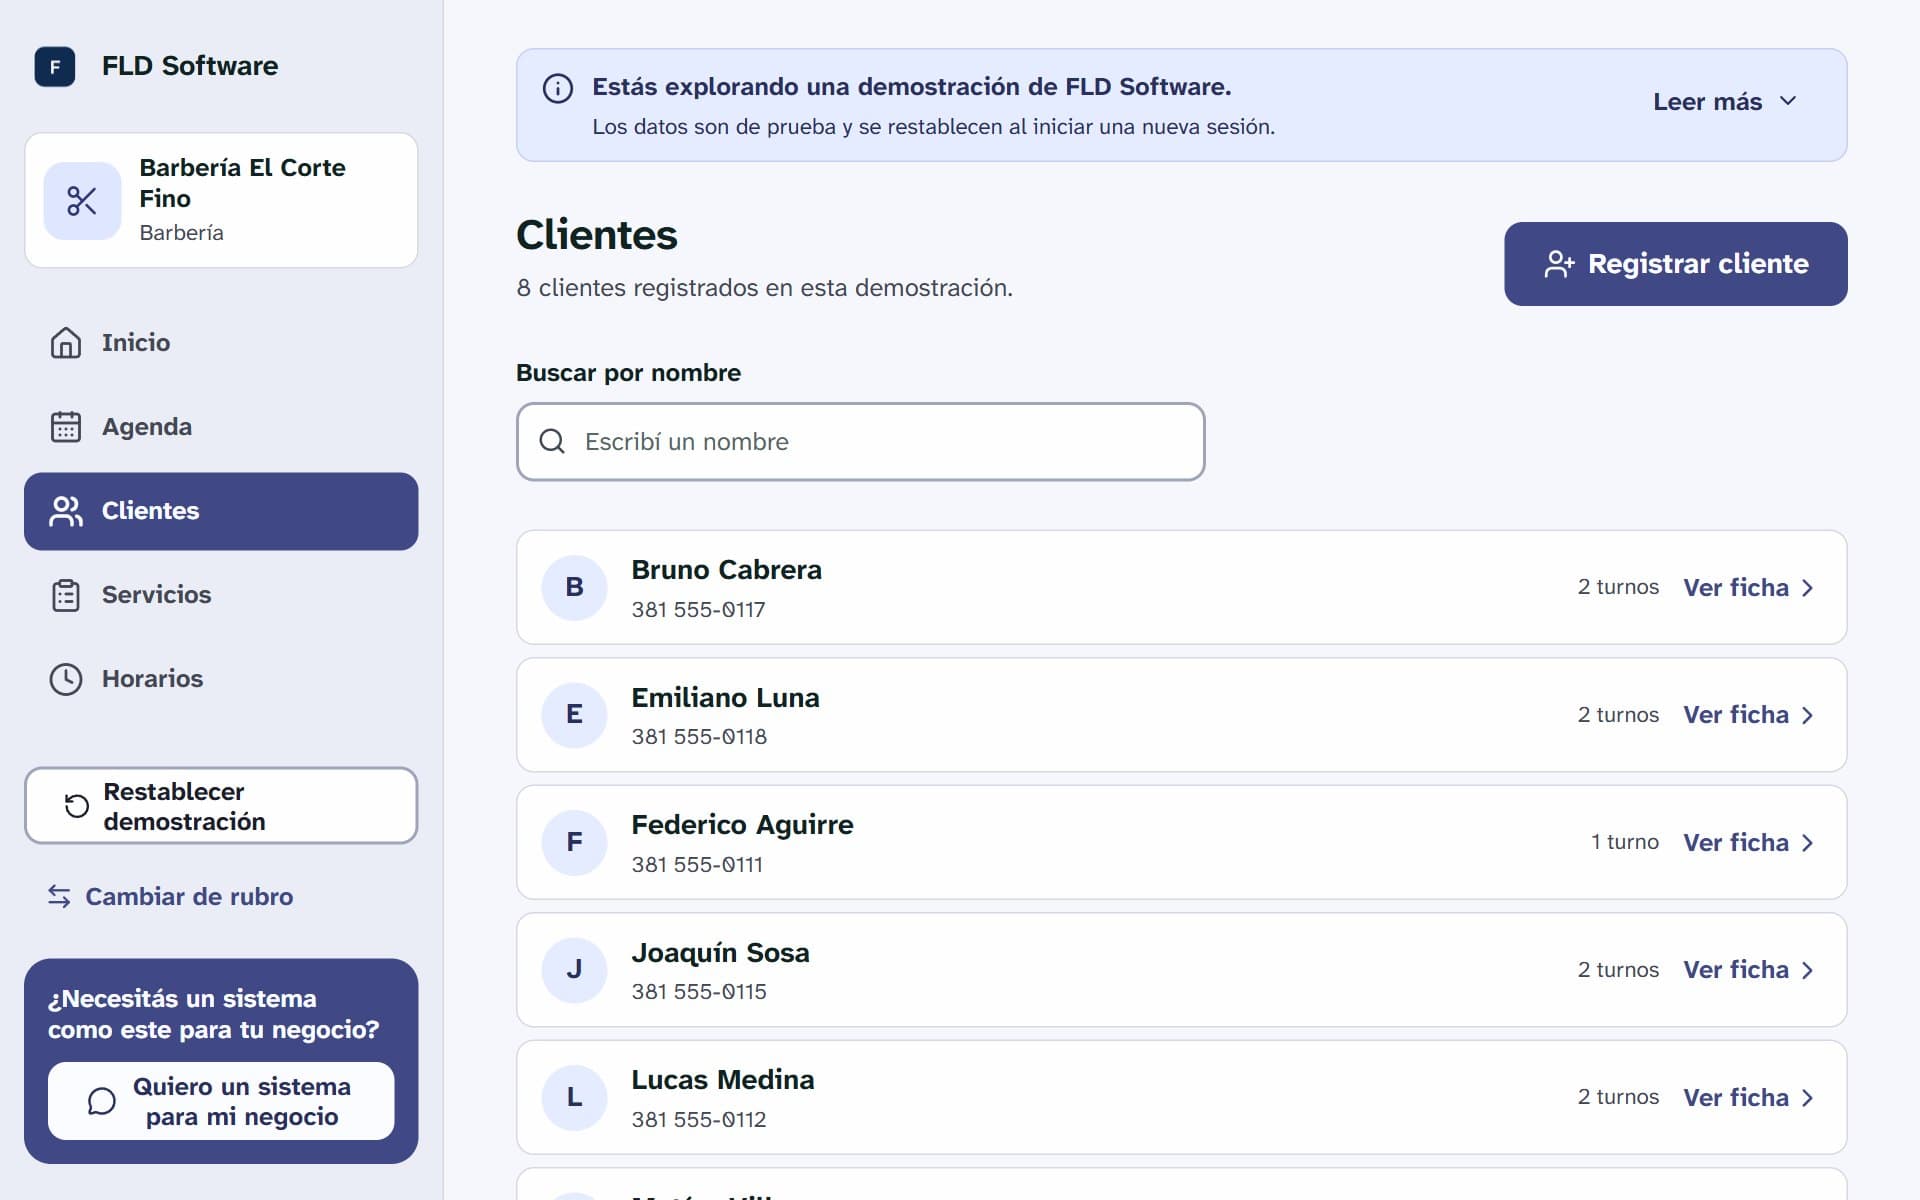
Task: Select the Clientes menu item
Action: coord(221,511)
